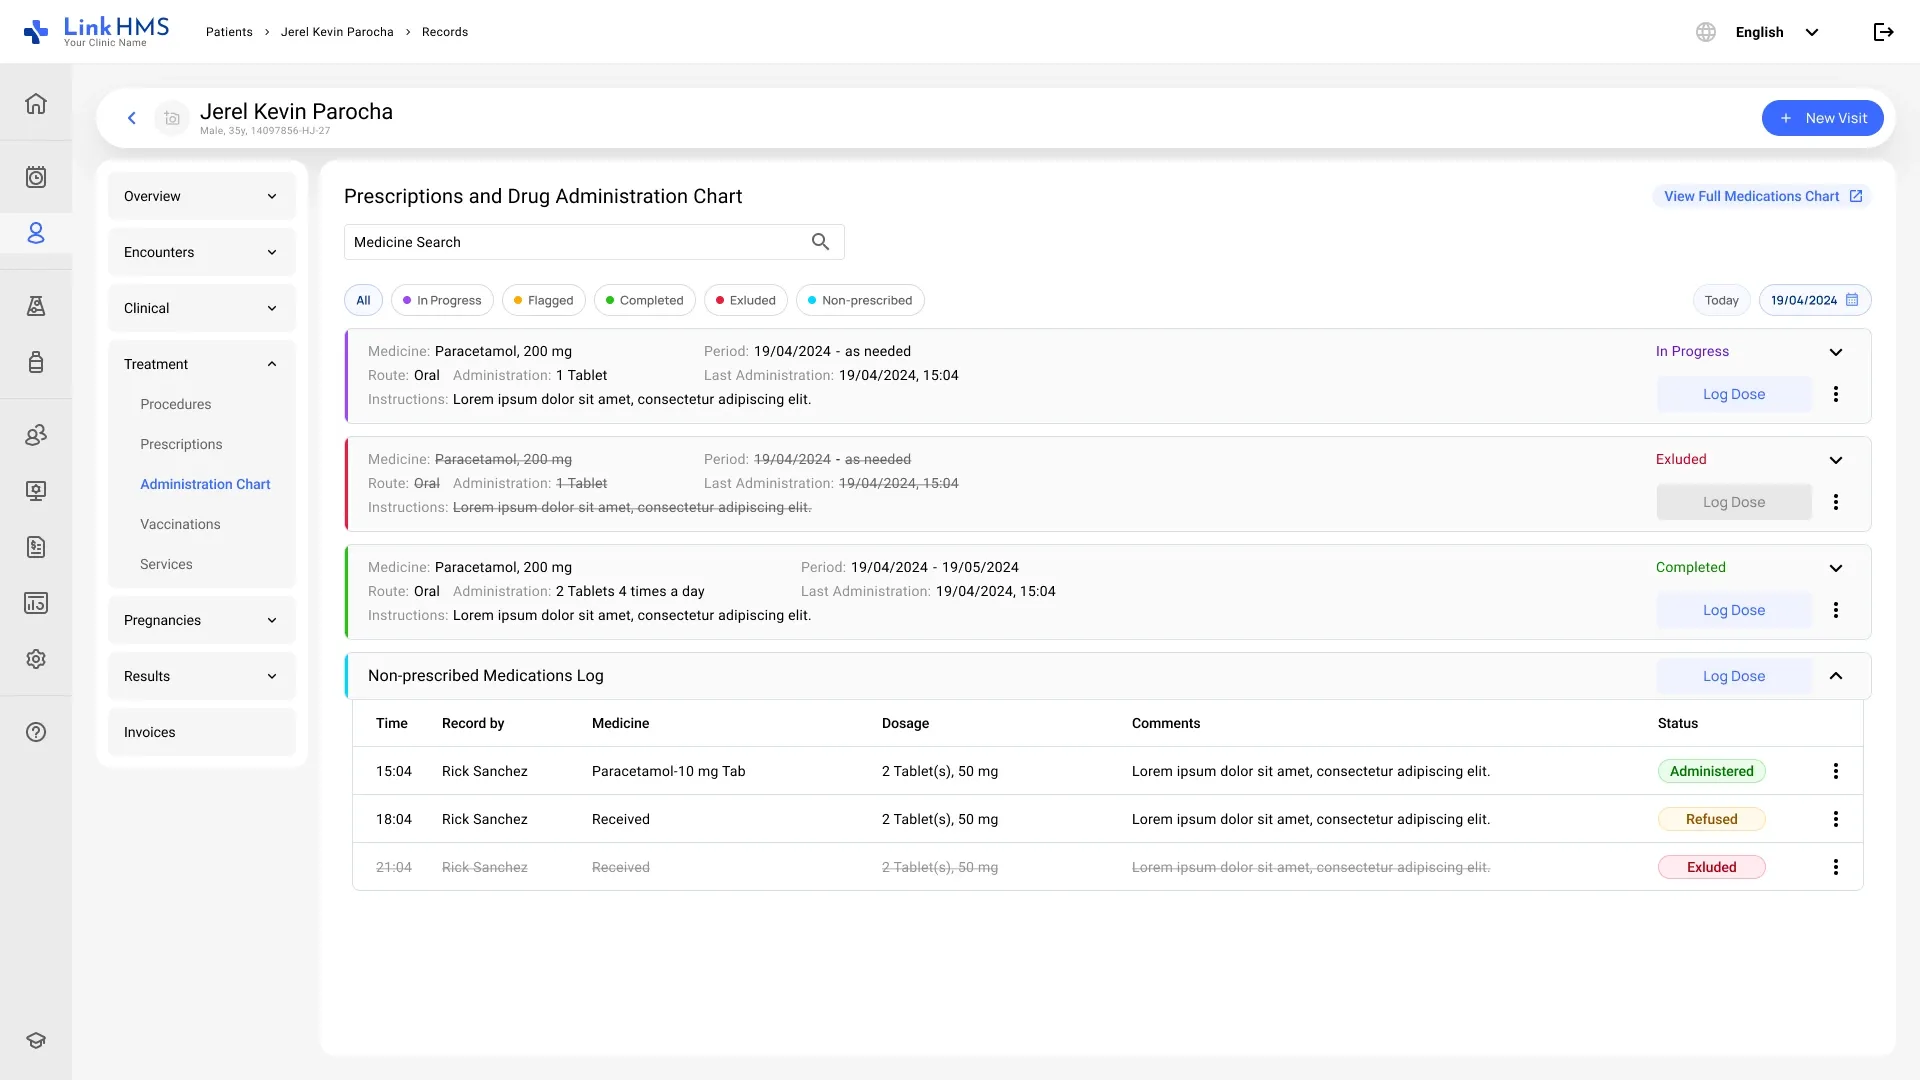Open Procedures under Treatment
Image resolution: width=1920 pixels, height=1080 pixels.
176,404
